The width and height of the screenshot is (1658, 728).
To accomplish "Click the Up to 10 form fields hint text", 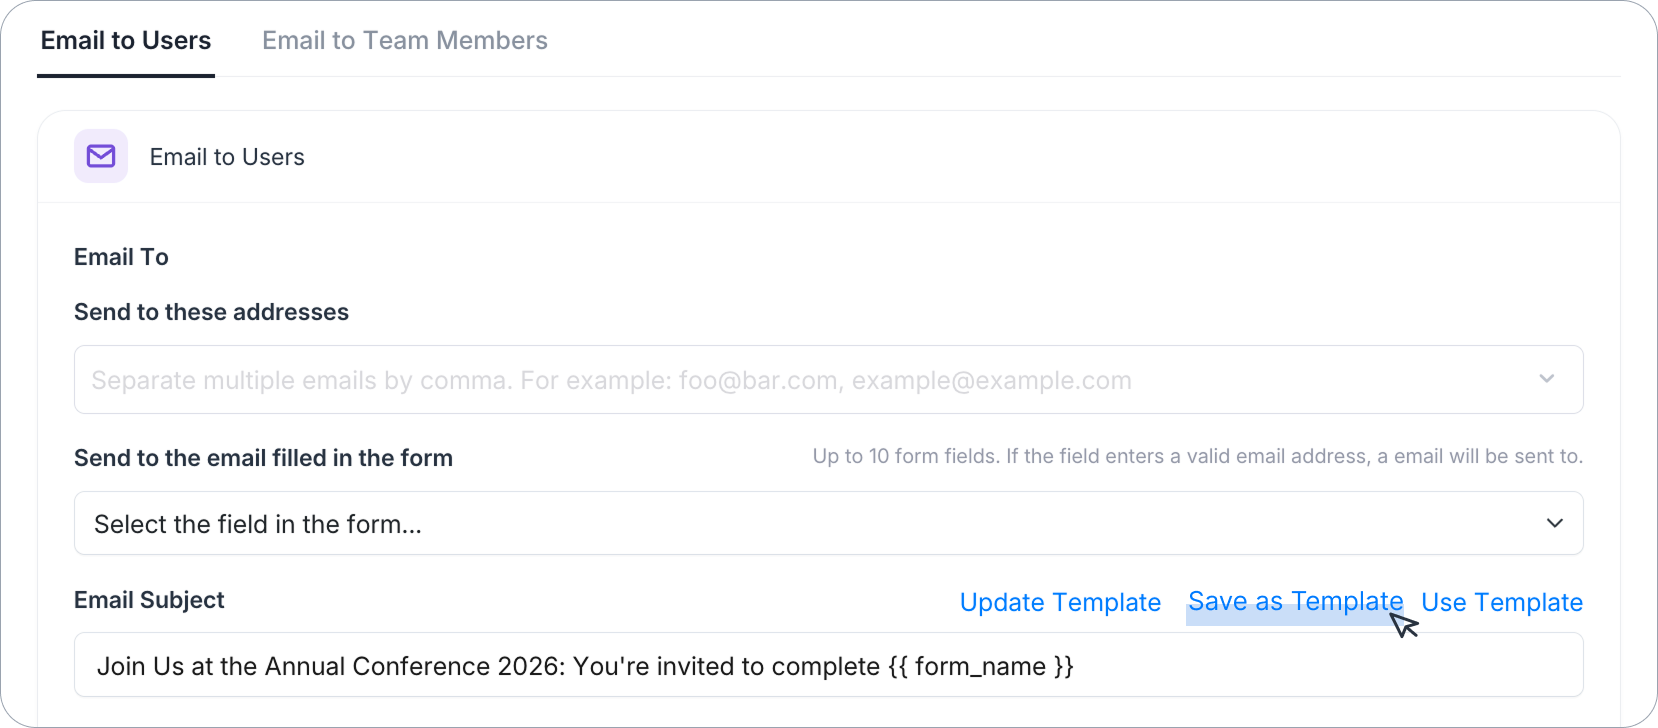I will 1197,456.
